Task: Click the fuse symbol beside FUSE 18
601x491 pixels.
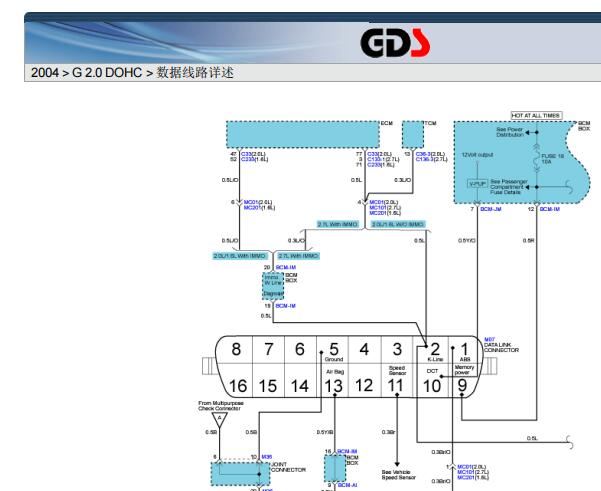Action: (537, 158)
